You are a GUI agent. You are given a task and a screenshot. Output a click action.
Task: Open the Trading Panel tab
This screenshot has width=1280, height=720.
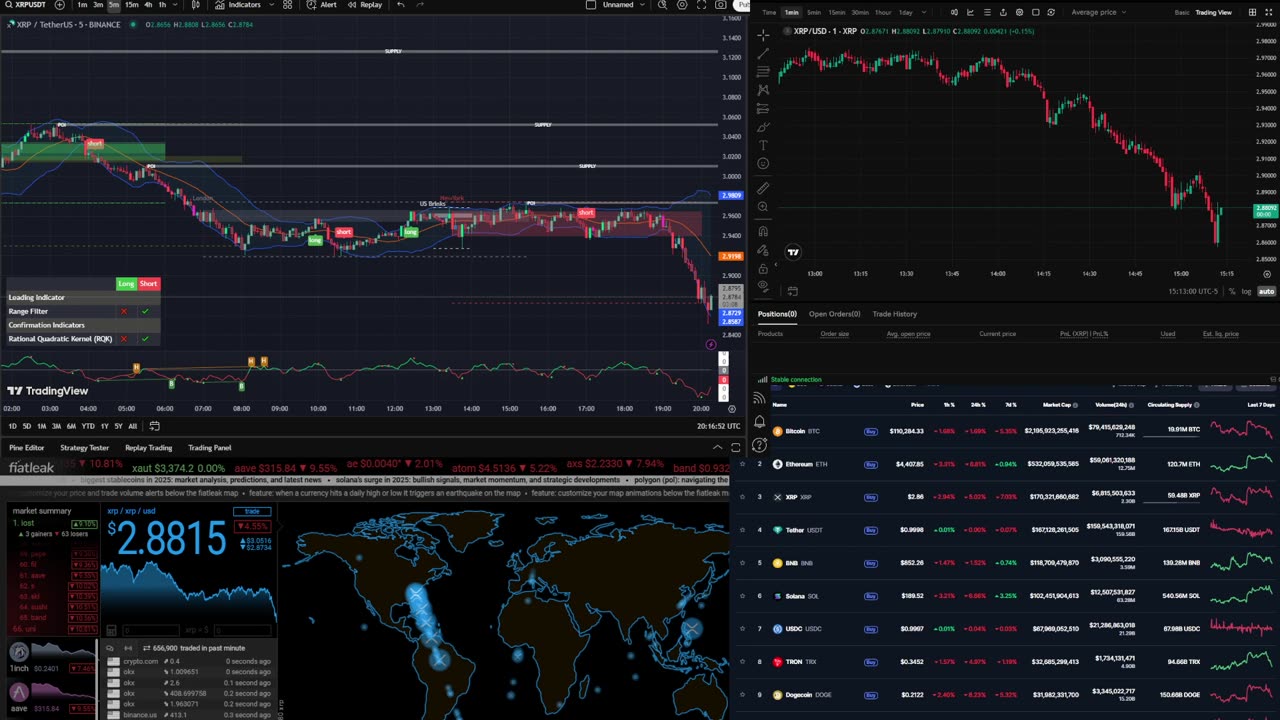pyautogui.click(x=210, y=448)
